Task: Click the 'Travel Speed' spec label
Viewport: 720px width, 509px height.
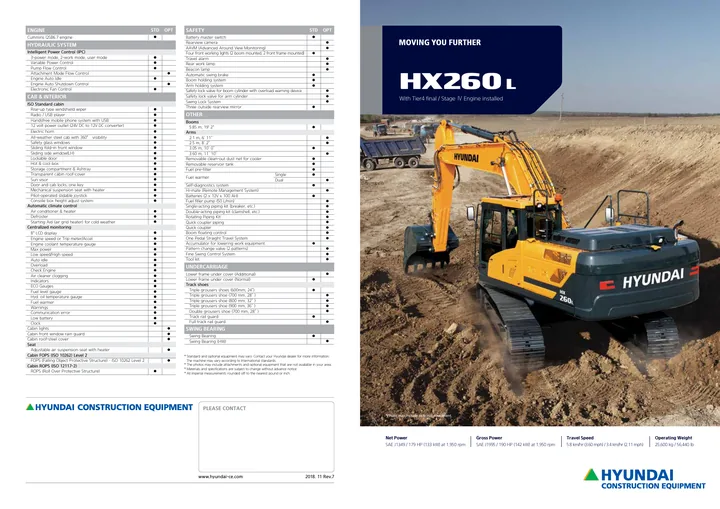Action: pyautogui.click(x=580, y=438)
